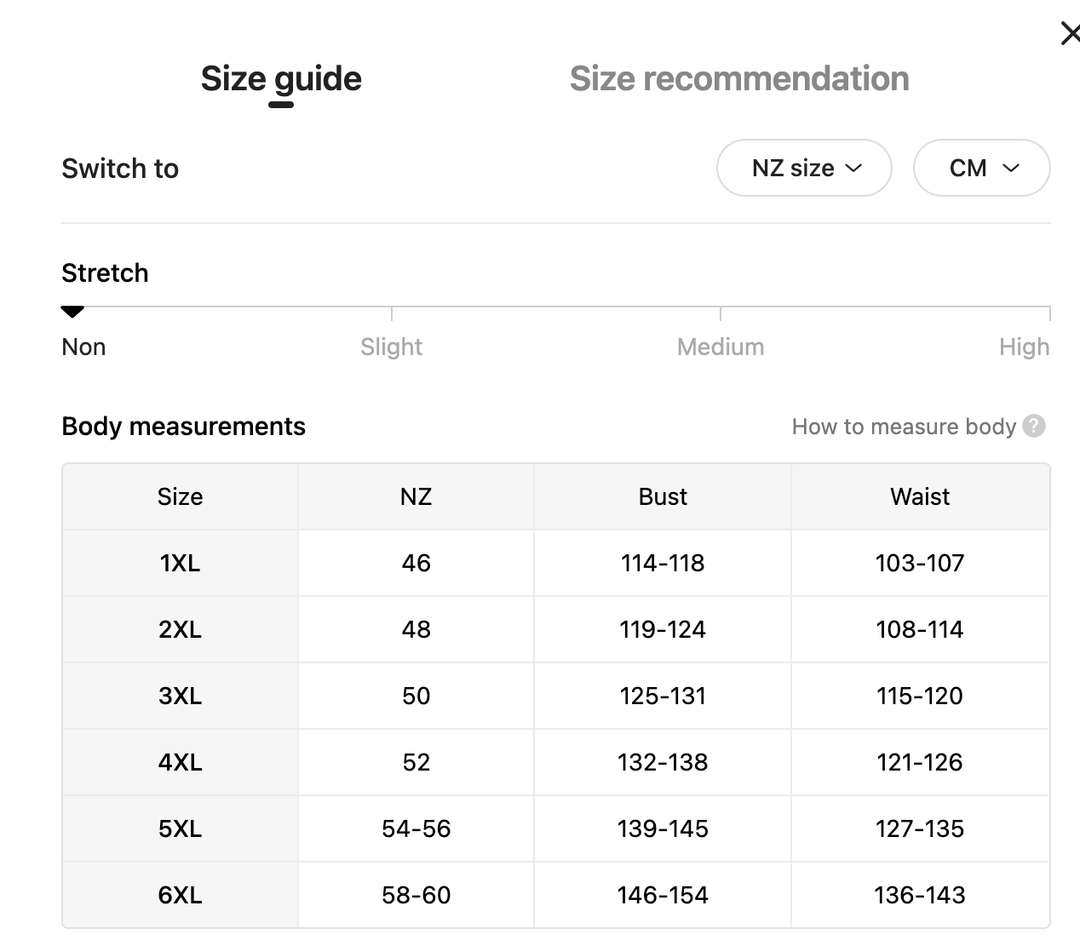Click the Bust column header
Screen dimensions: 1080x940
pyautogui.click(x=663, y=497)
